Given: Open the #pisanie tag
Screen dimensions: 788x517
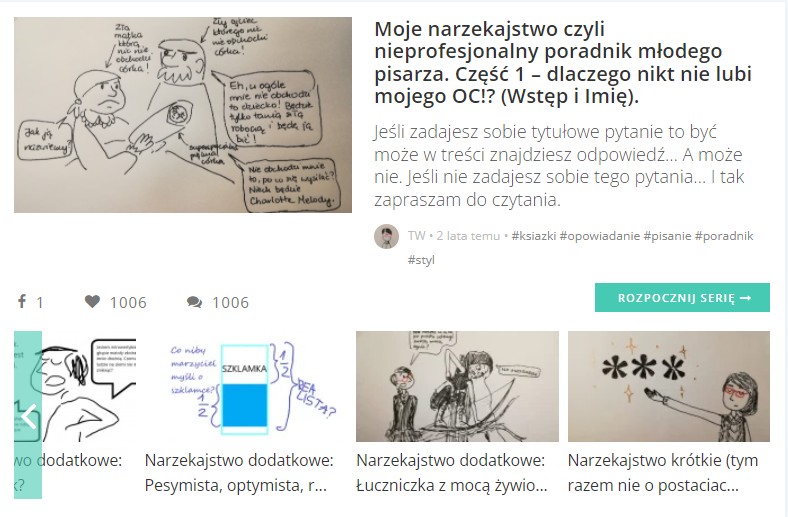Looking at the screenshot, I should pyautogui.click(x=667, y=236).
